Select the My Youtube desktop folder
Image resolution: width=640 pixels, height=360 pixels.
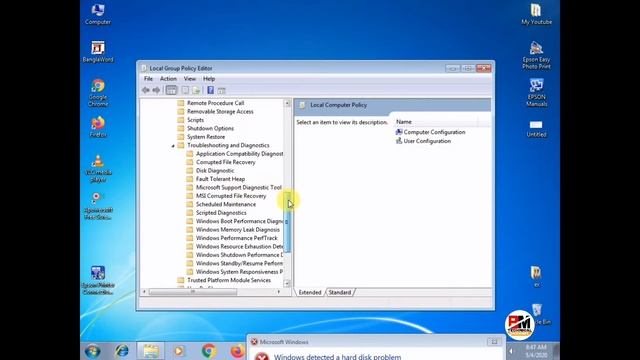(x=536, y=14)
